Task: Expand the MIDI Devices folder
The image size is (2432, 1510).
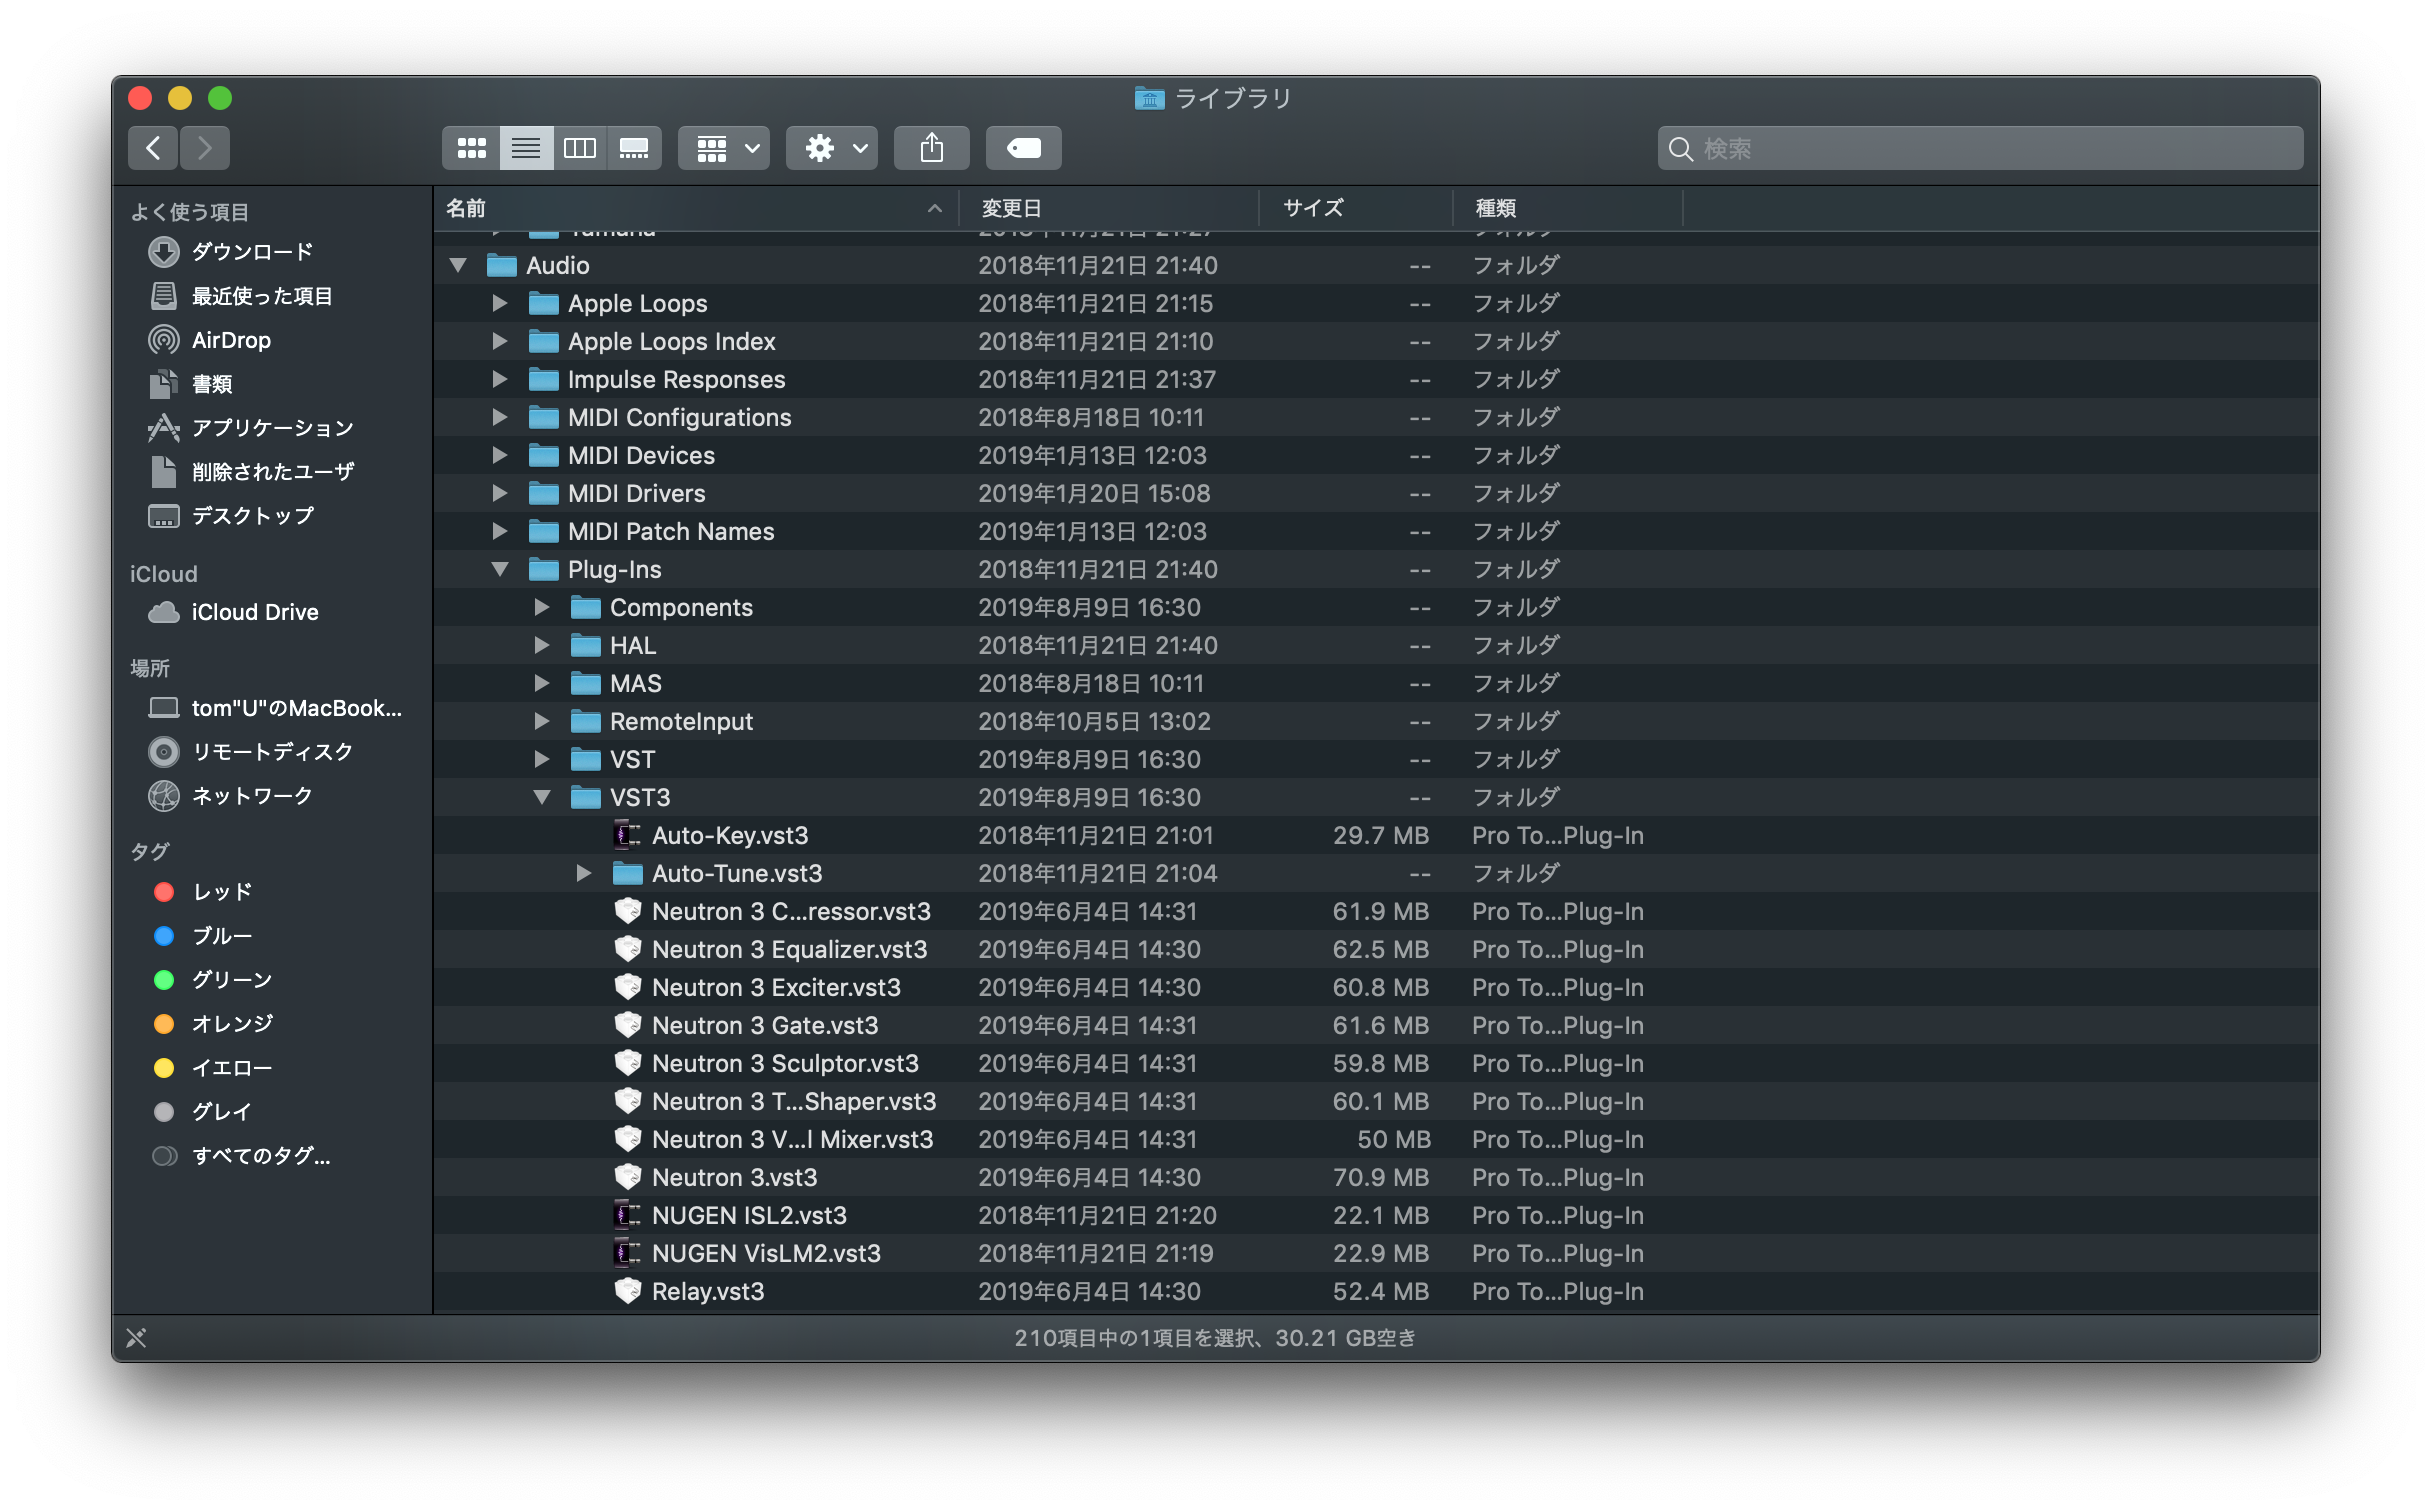Action: click(500, 455)
